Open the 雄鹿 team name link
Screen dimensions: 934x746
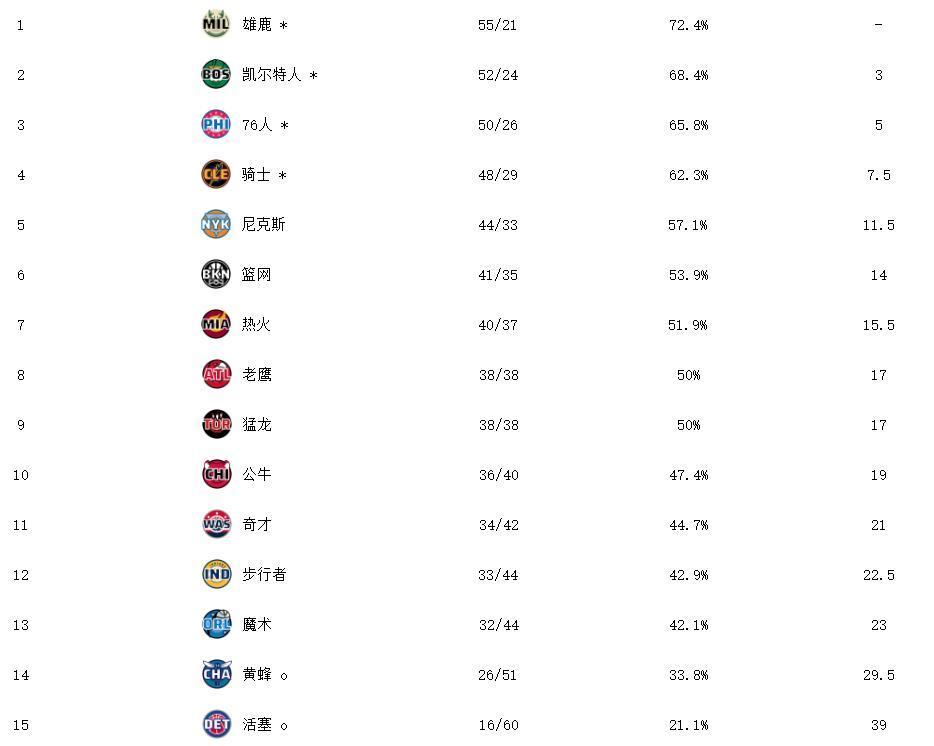tap(257, 24)
